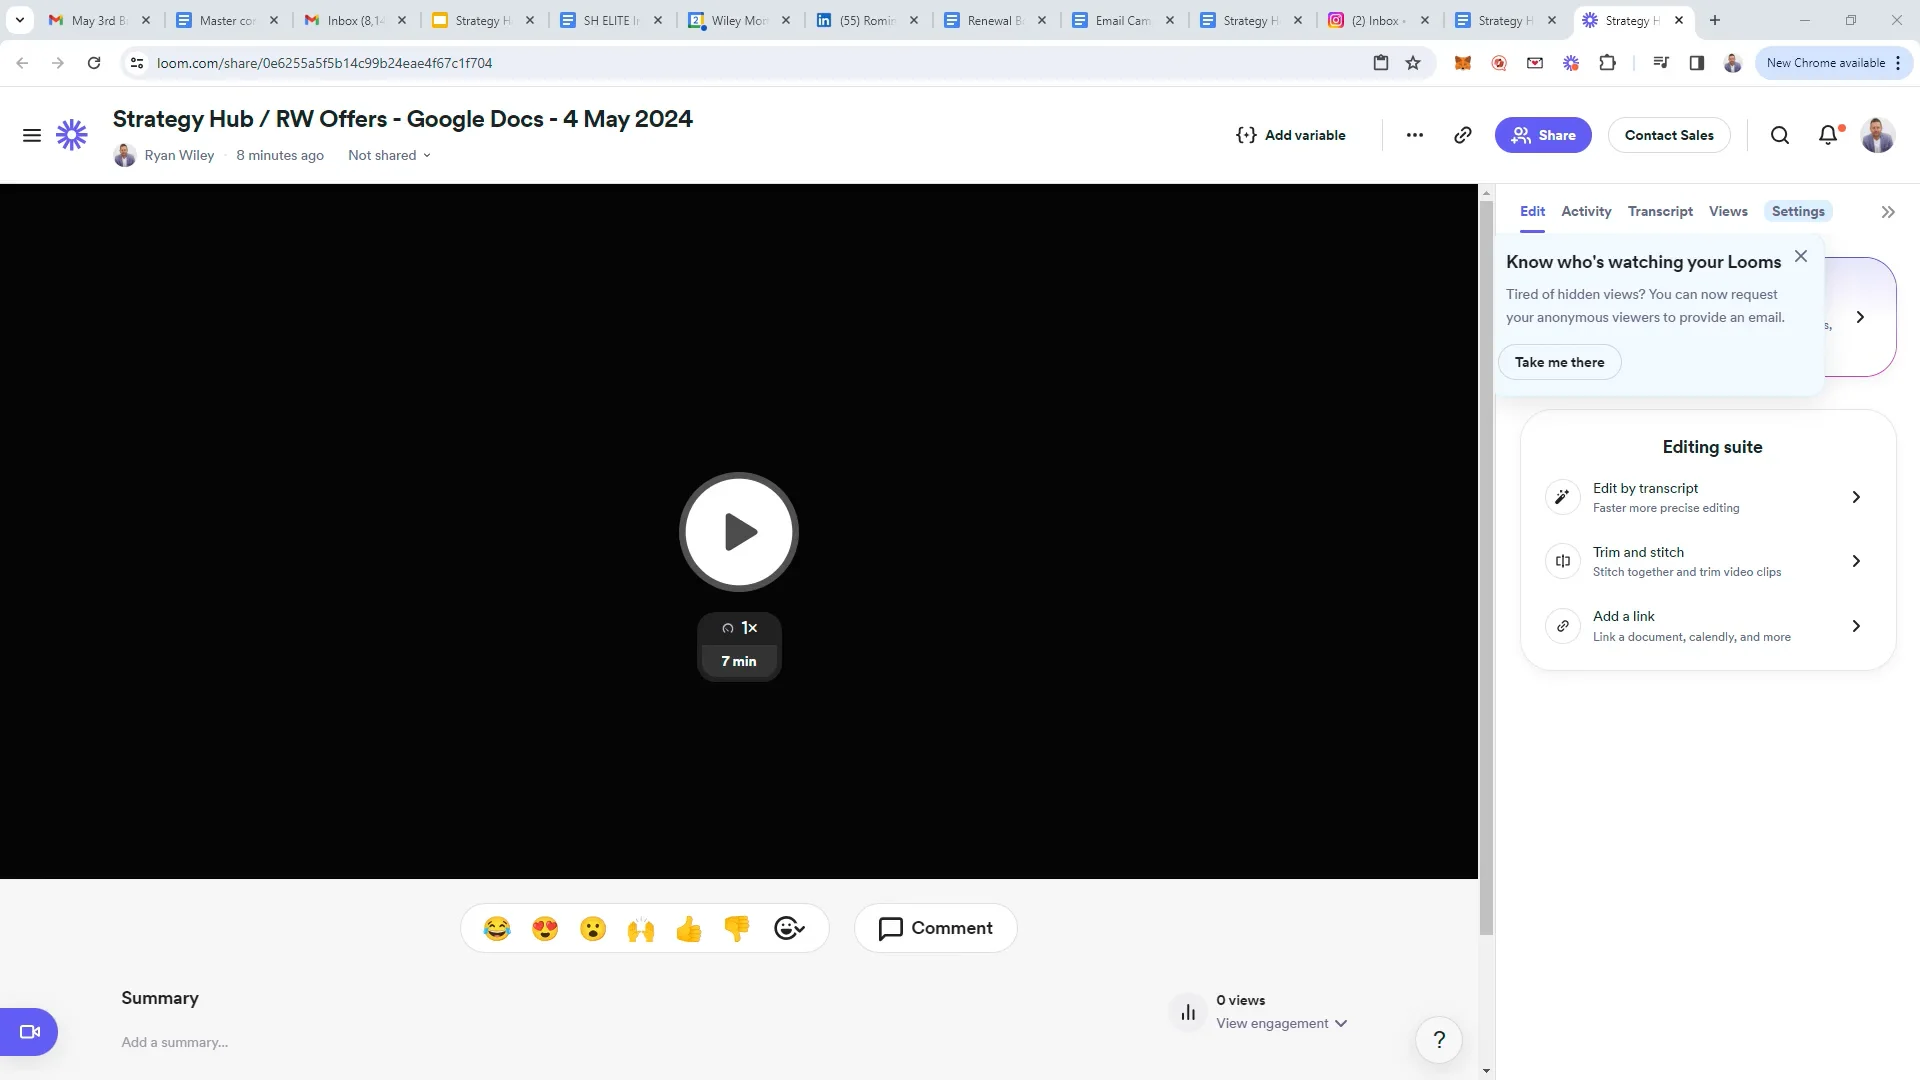Click the Add a link chain icon
This screenshot has width=1920, height=1080.
1562,626
